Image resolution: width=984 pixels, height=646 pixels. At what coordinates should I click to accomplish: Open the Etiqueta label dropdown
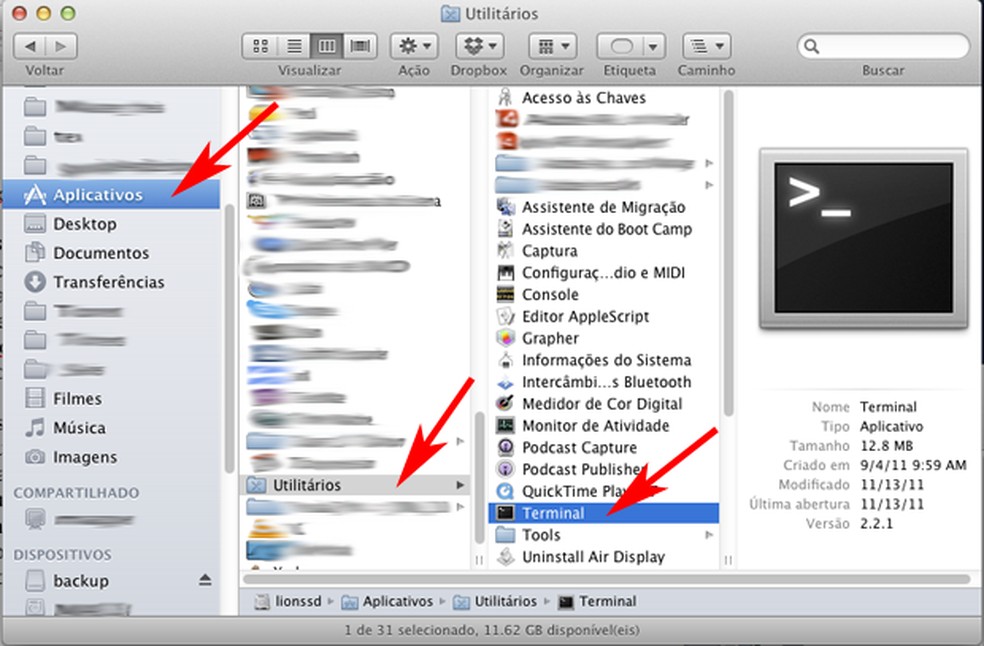[631, 46]
